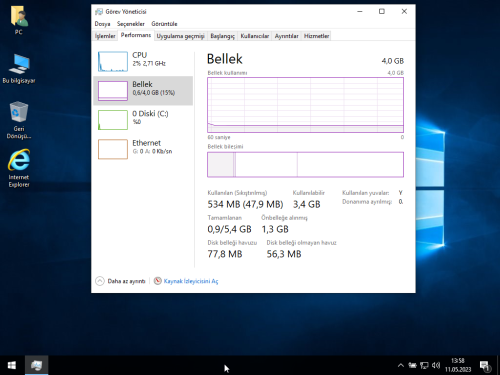
Task: Click the 0,6/4,0 GB (15%) text
Action: pyautogui.click(x=154, y=93)
